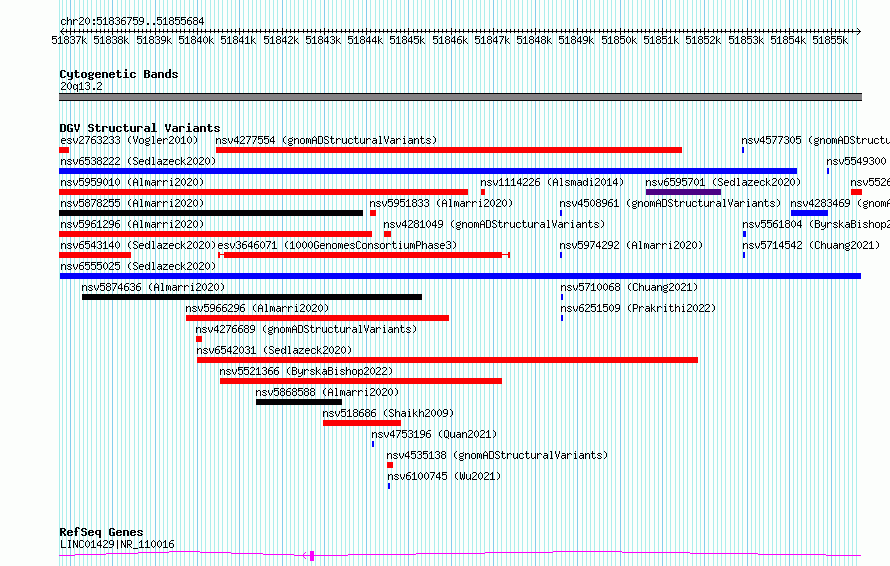The image size is (890, 566).
Task: Click nsv5966296 (Almarri2020) label
Action: 257,308
